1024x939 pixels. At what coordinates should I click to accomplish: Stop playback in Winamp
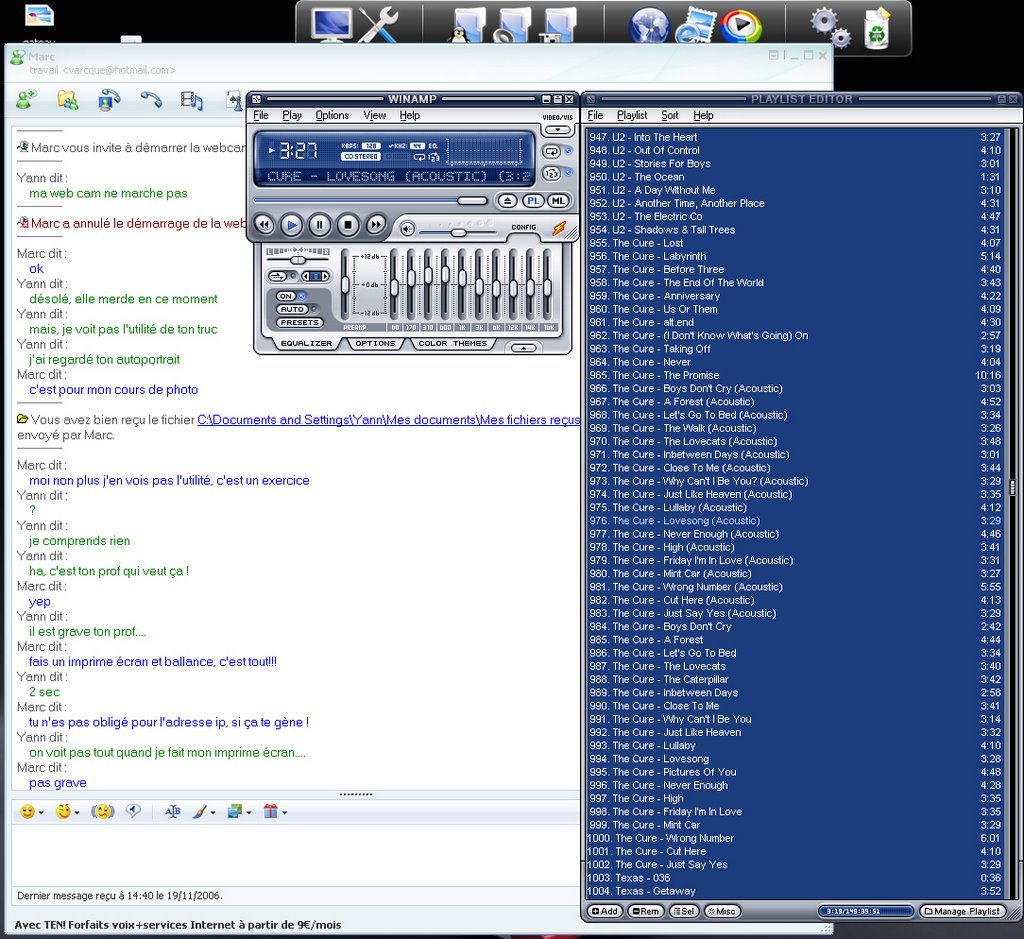pos(348,225)
